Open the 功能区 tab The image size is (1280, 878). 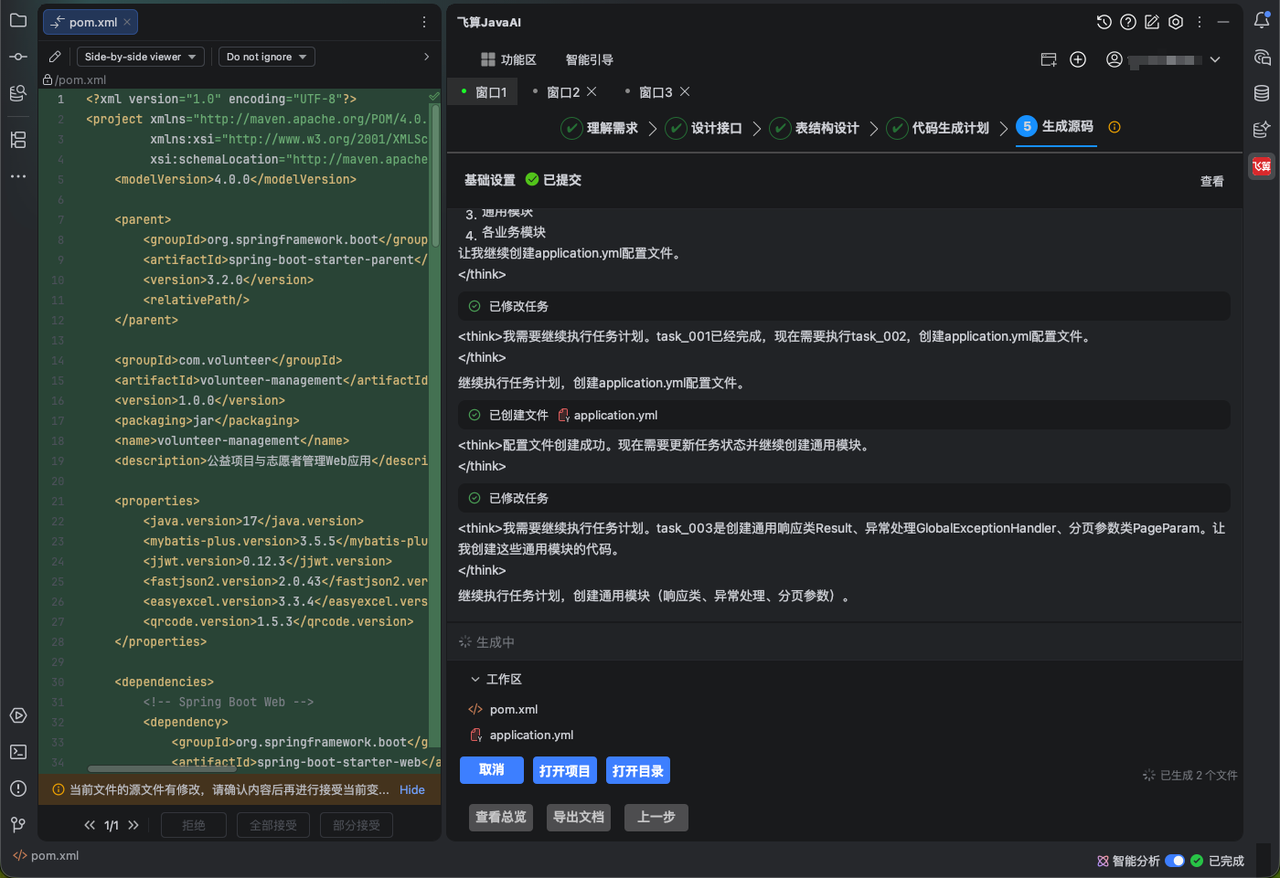tap(508, 60)
